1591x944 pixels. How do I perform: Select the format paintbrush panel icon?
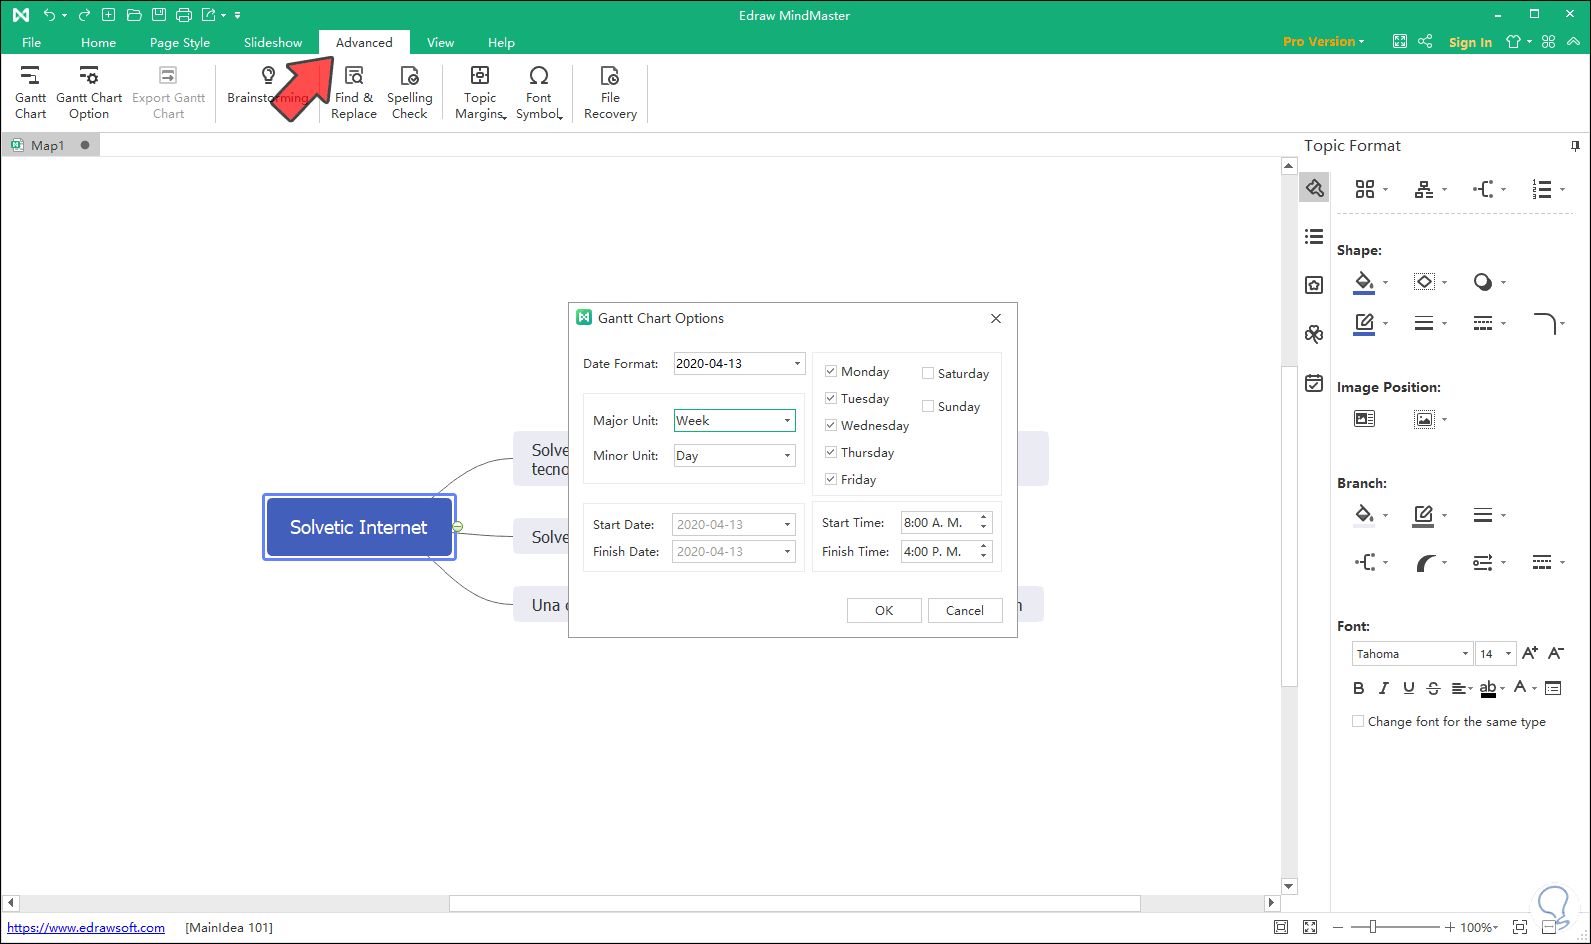pos(1314,188)
